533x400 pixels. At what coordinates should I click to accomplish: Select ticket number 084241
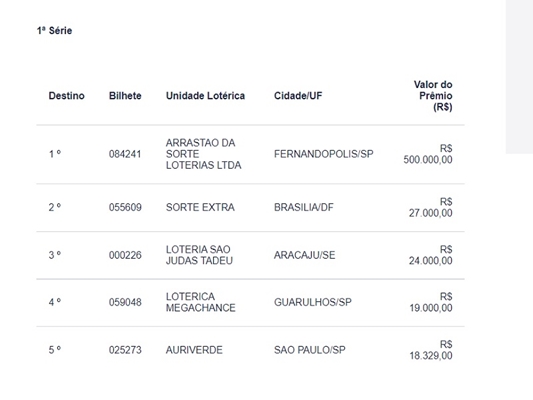point(125,154)
